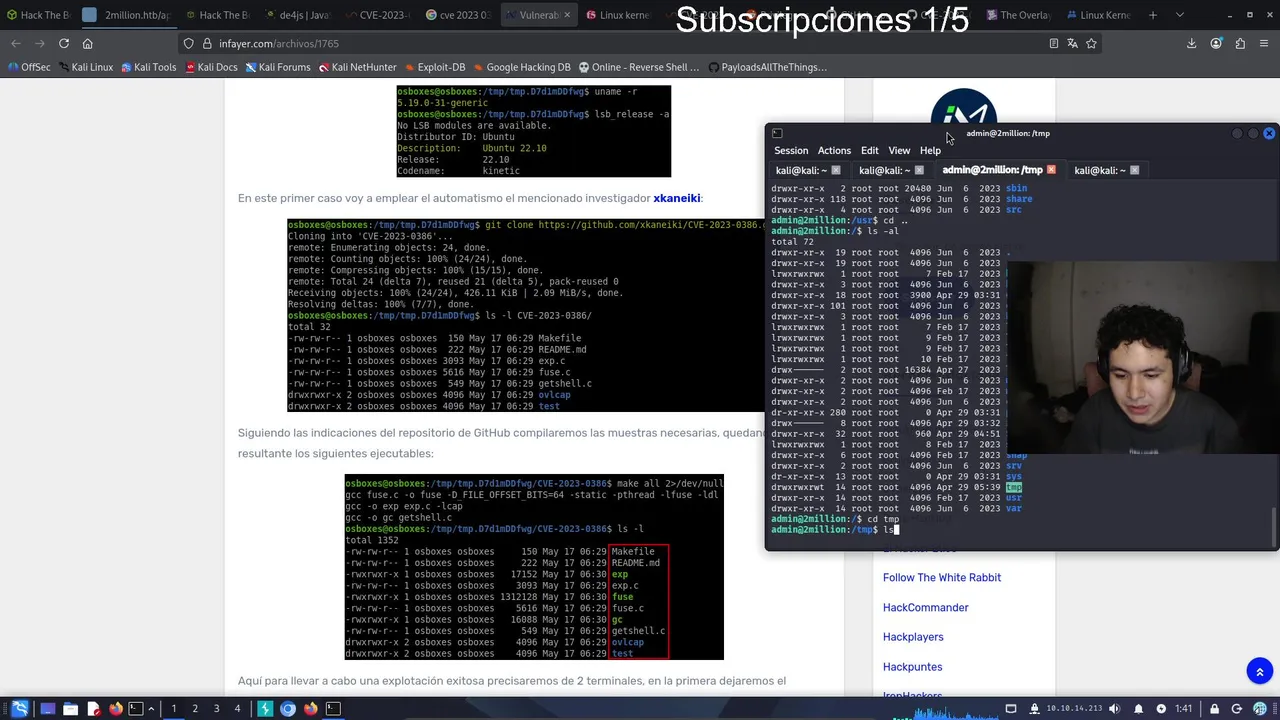The height and width of the screenshot is (720, 1280).
Task: Switch to the first kali@kali terminal tab
Action: pyautogui.click(x=801, y=170)
